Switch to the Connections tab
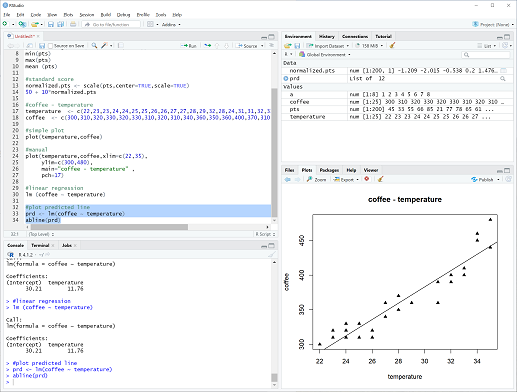The height and width of the screenshot is (392, 517). (355, 36)
